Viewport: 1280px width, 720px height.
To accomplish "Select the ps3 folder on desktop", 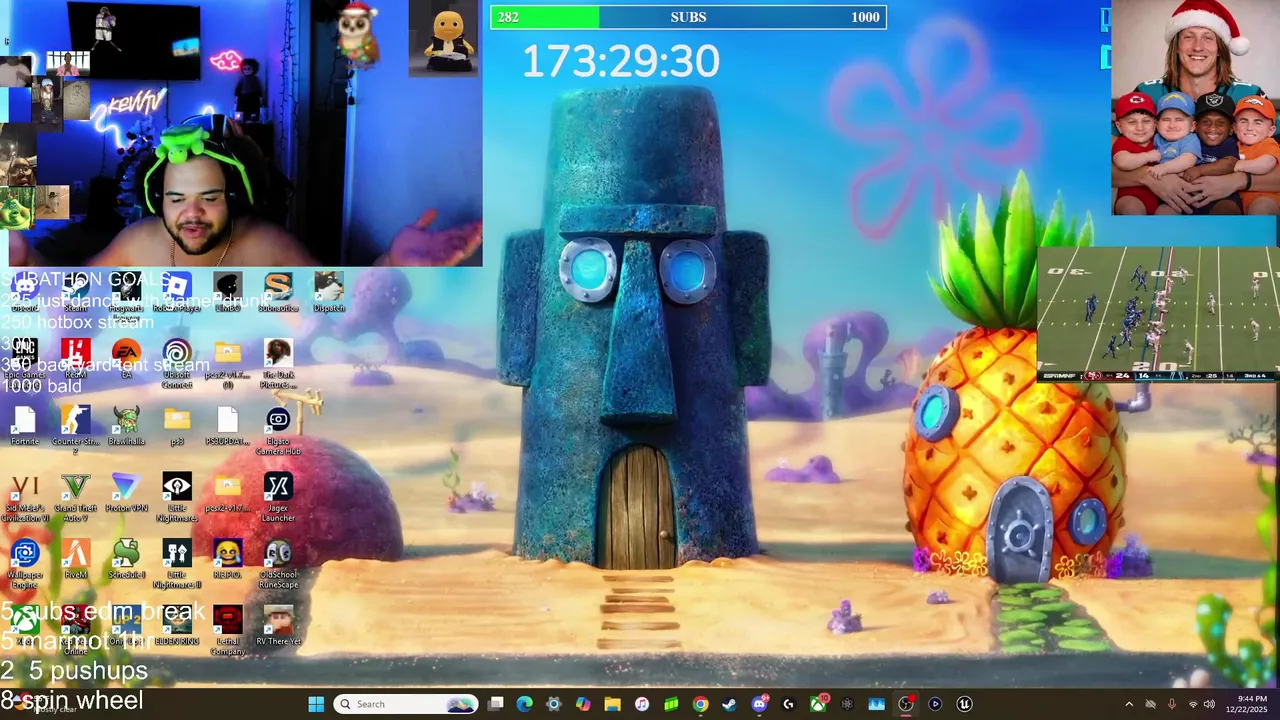I will click(177, 426).
